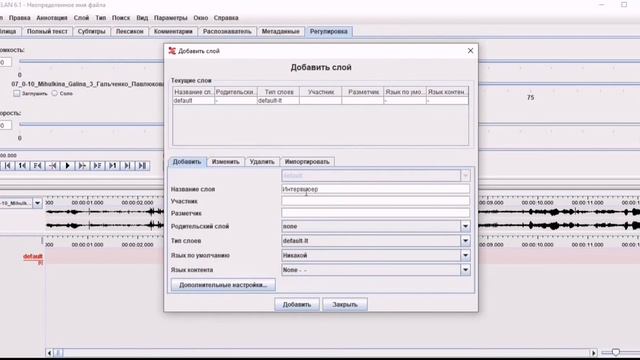Screen dimensions: 640x360
Task: Select the Регулировка tab
Action: point(329,31)
